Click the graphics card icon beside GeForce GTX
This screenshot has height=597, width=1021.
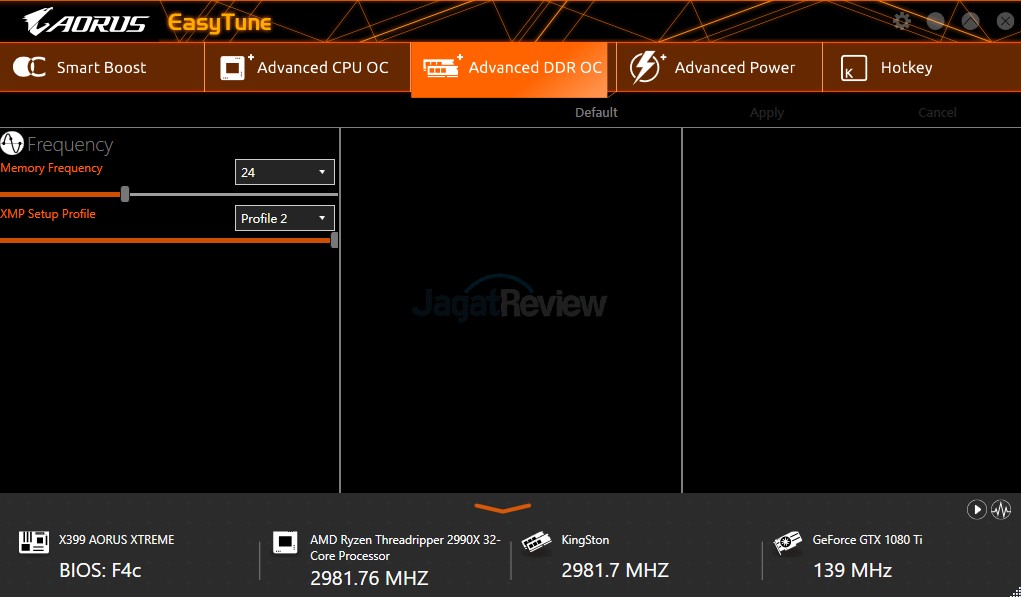[x=788, y=542]
